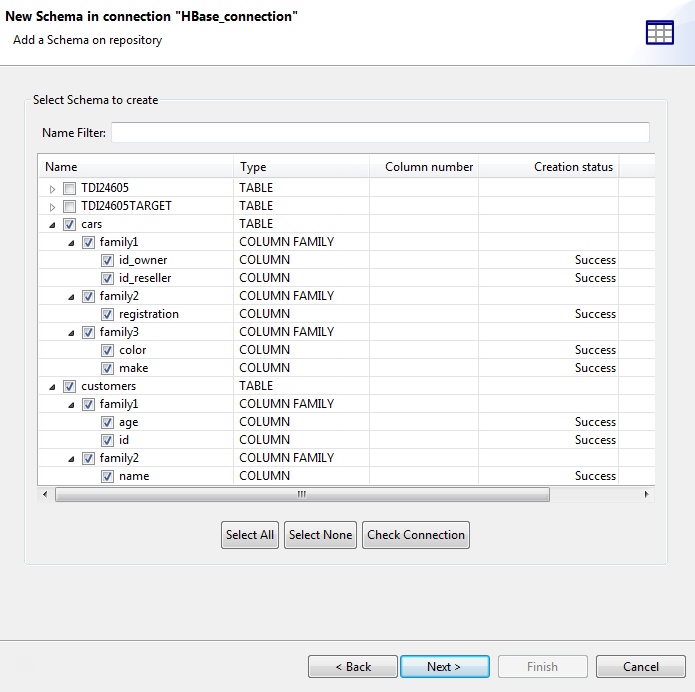Image resolution: width=695 pixels, height=692 pixels.
Task: Uncheck the registration column checkbox
Action: [107, 314]
